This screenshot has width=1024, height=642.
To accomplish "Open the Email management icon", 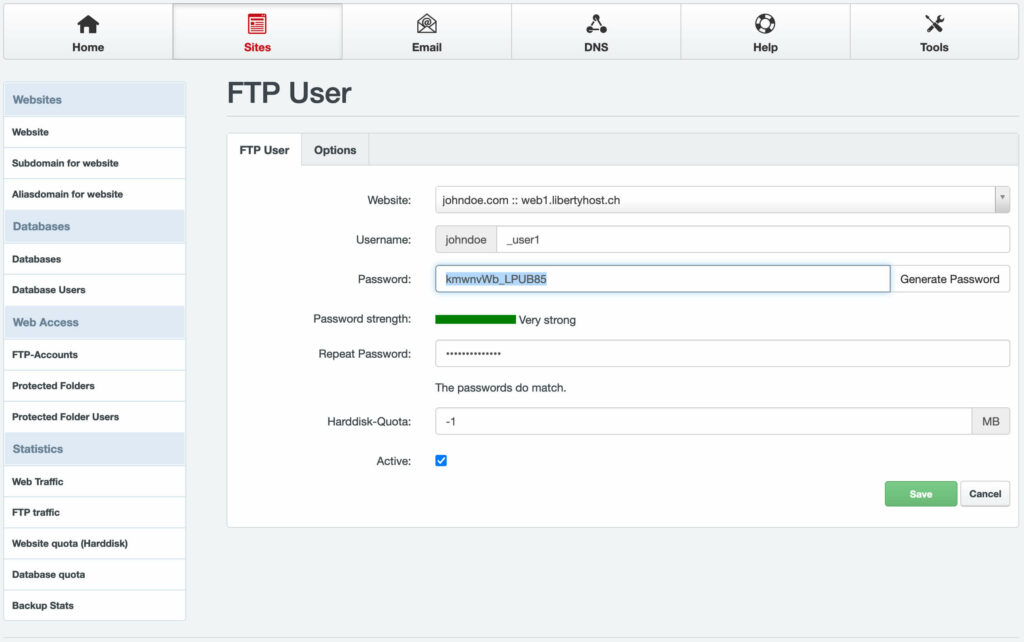I will pos(427,30).
